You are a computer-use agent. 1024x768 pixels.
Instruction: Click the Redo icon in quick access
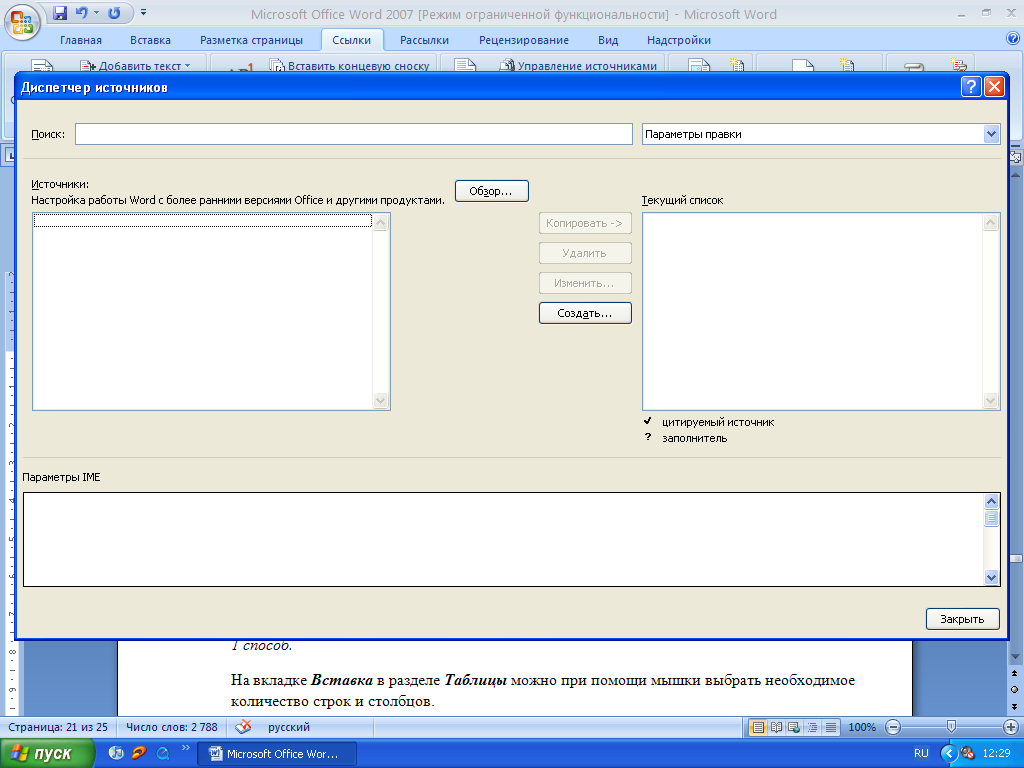click(x=114, y=13)
